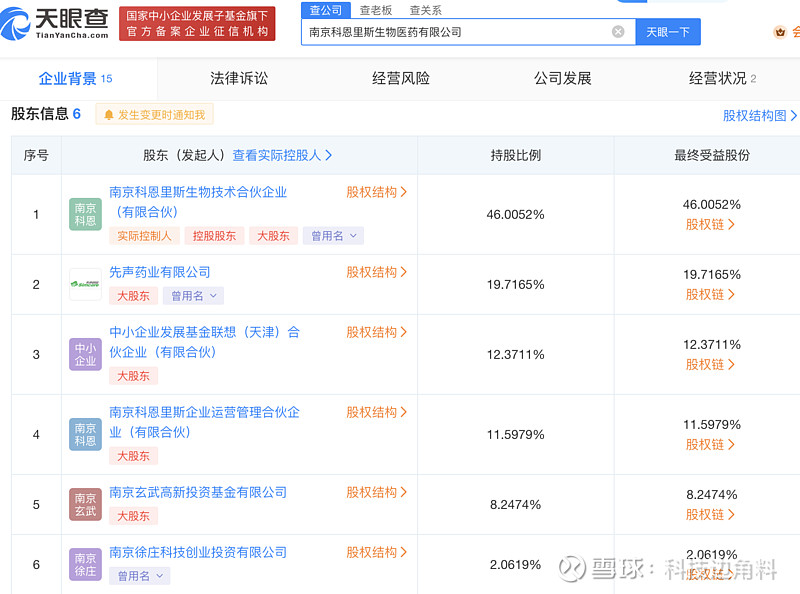Switch to 法律诉讼 tab
800x594 pixels.
click(x=239, y=79)
